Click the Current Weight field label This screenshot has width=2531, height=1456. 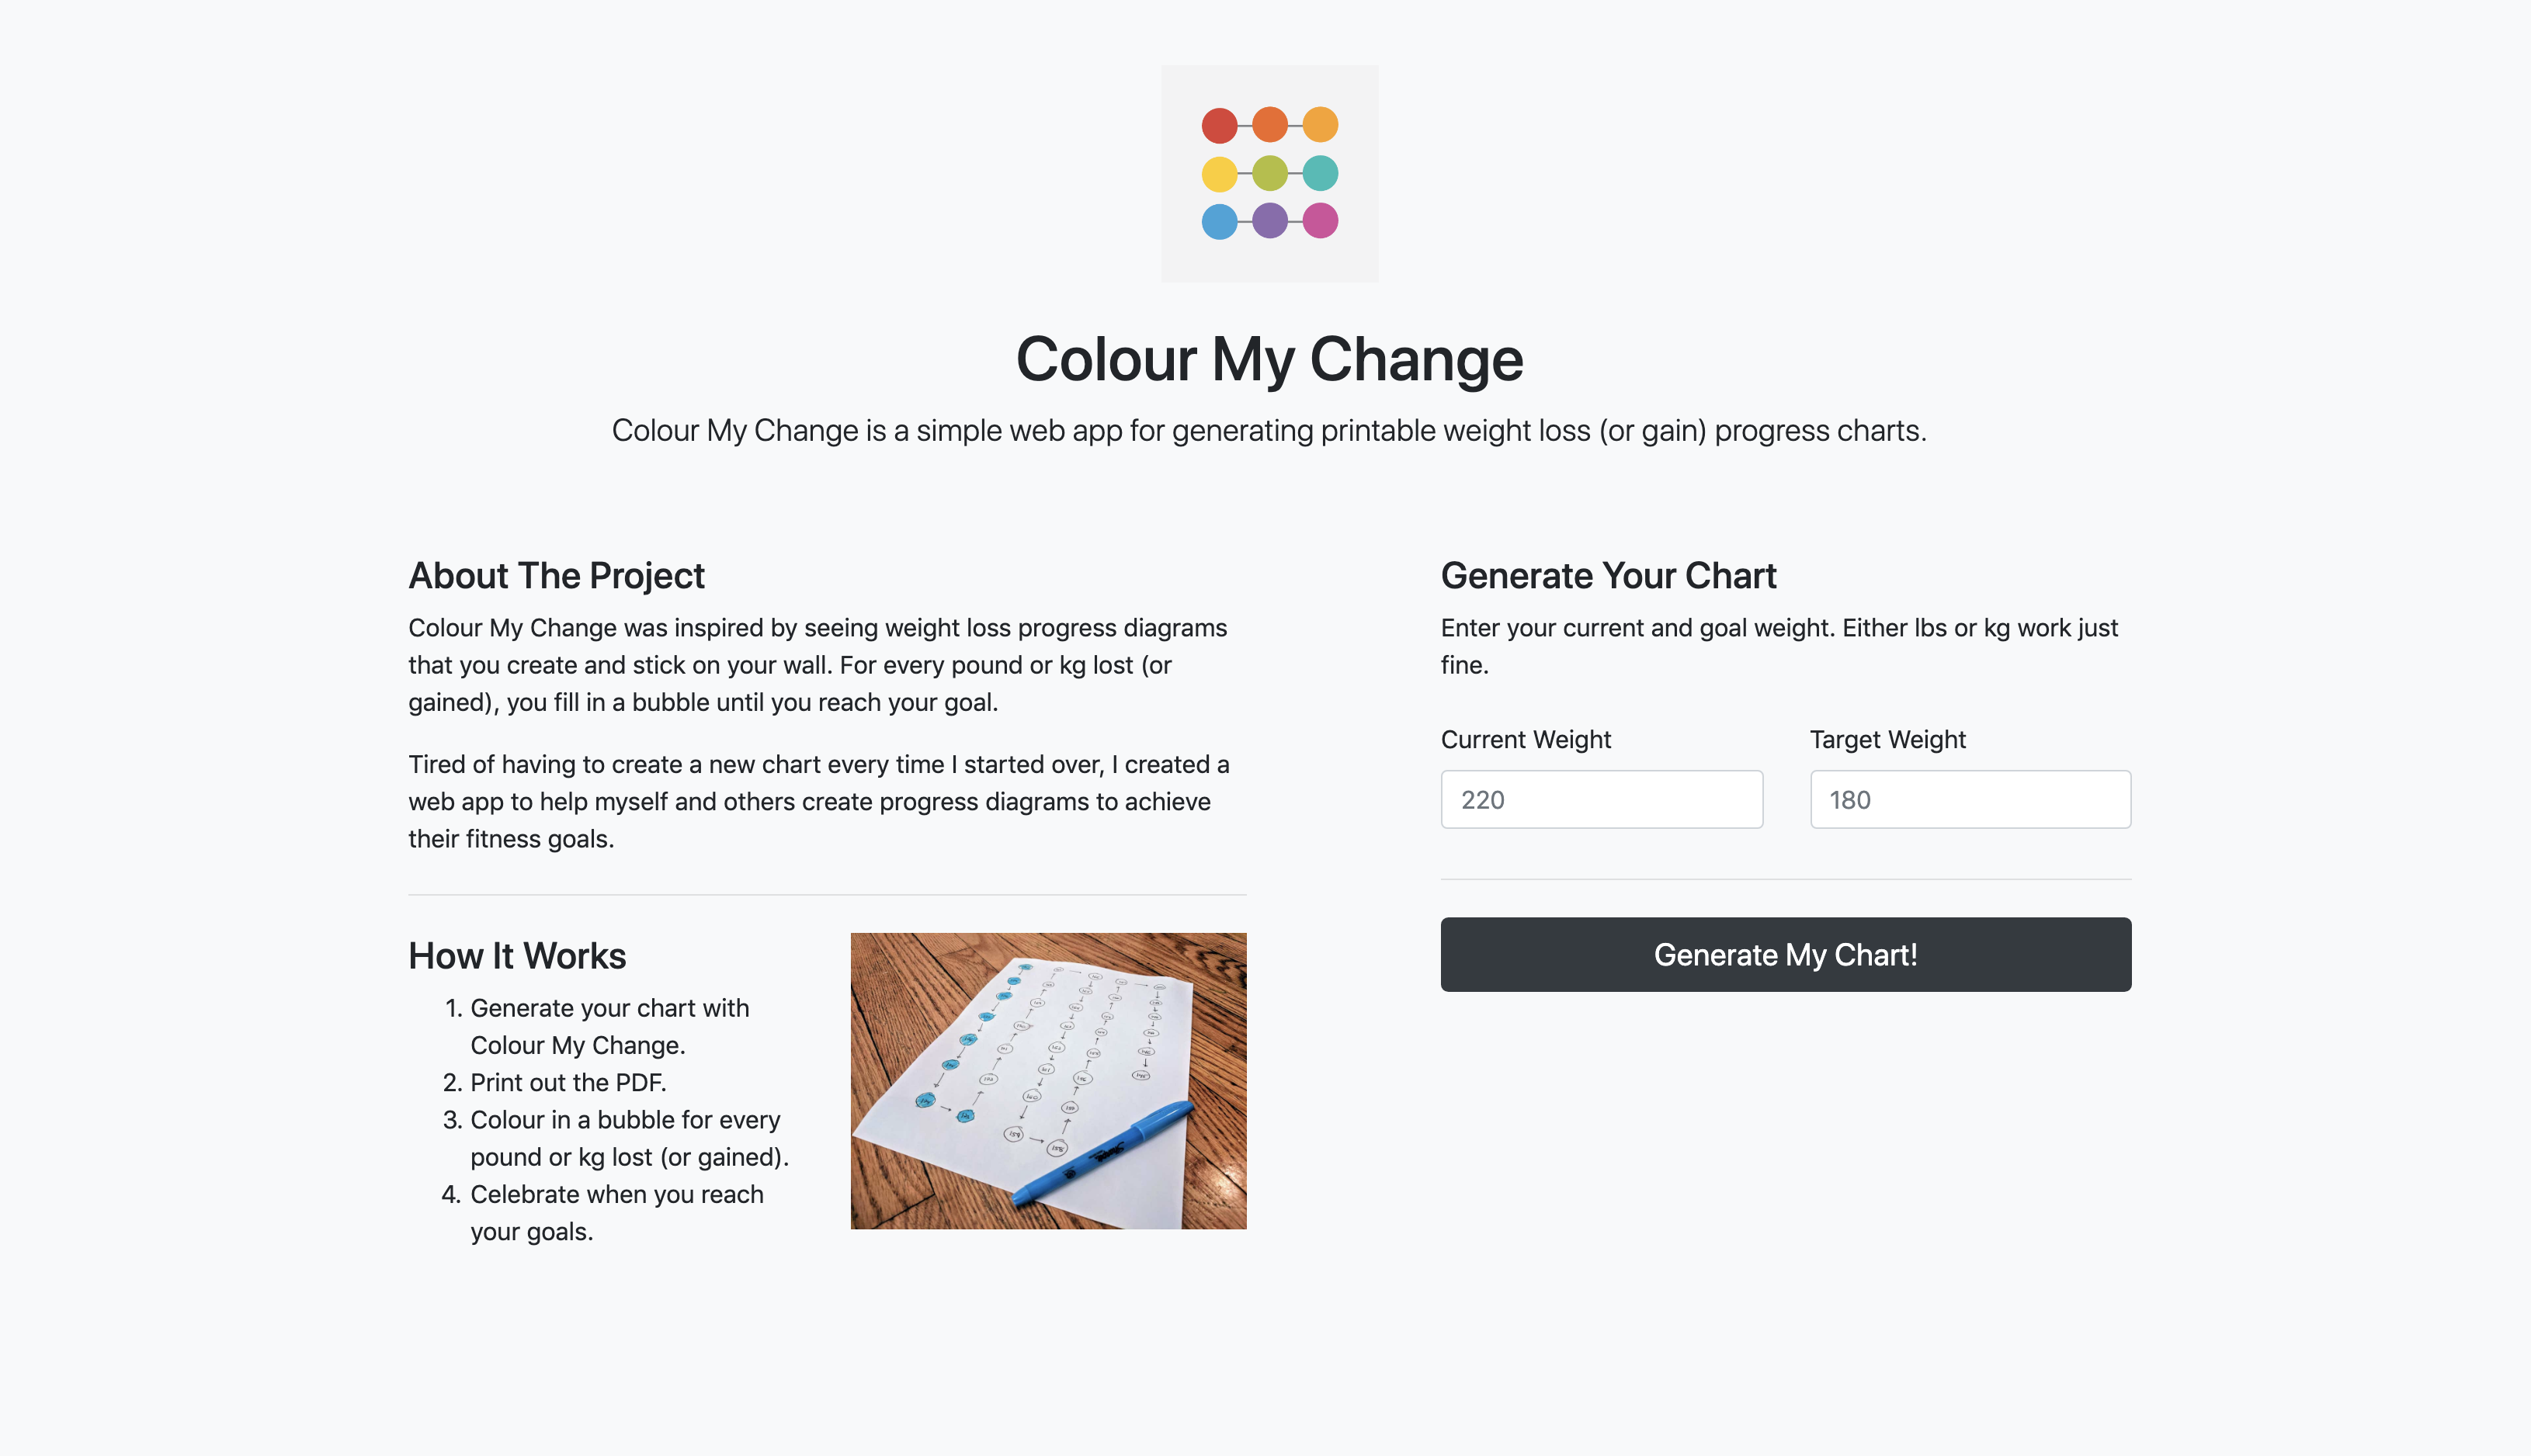click(1525, 740)
